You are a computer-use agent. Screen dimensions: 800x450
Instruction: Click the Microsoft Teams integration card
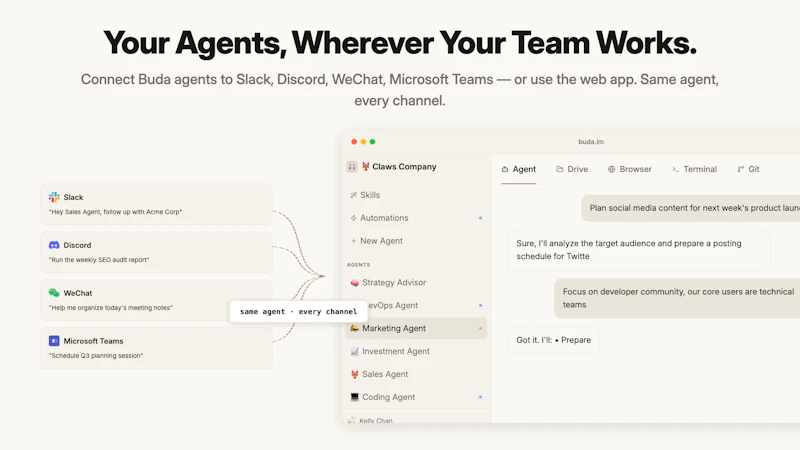point(156,348)
